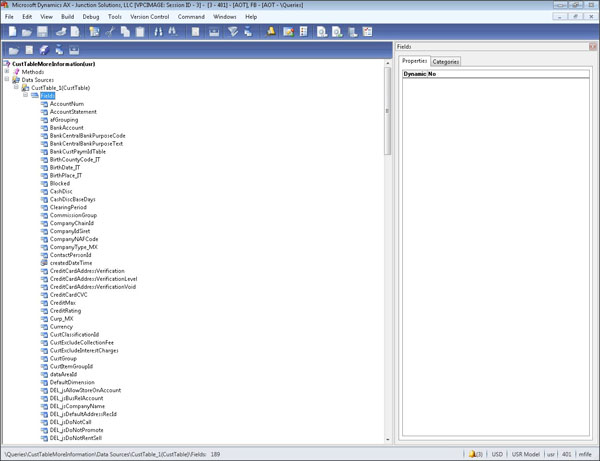The image size is (600, 461).
Task: Open the Version Control menu
Action: (149, 17)
